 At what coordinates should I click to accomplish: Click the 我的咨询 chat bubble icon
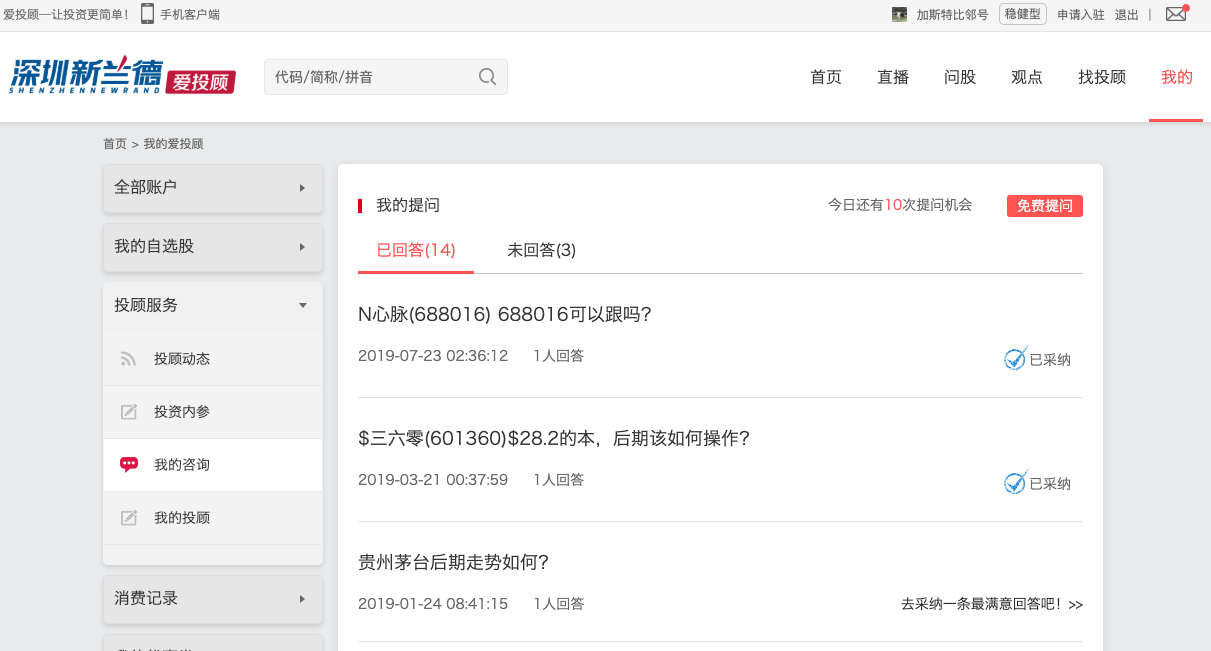(x=128, y=465)
